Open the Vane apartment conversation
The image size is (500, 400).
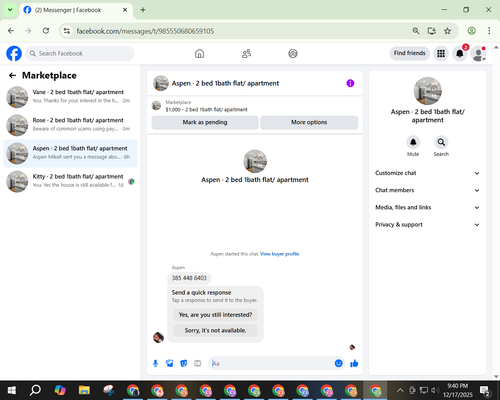click(x=70, y=97)
